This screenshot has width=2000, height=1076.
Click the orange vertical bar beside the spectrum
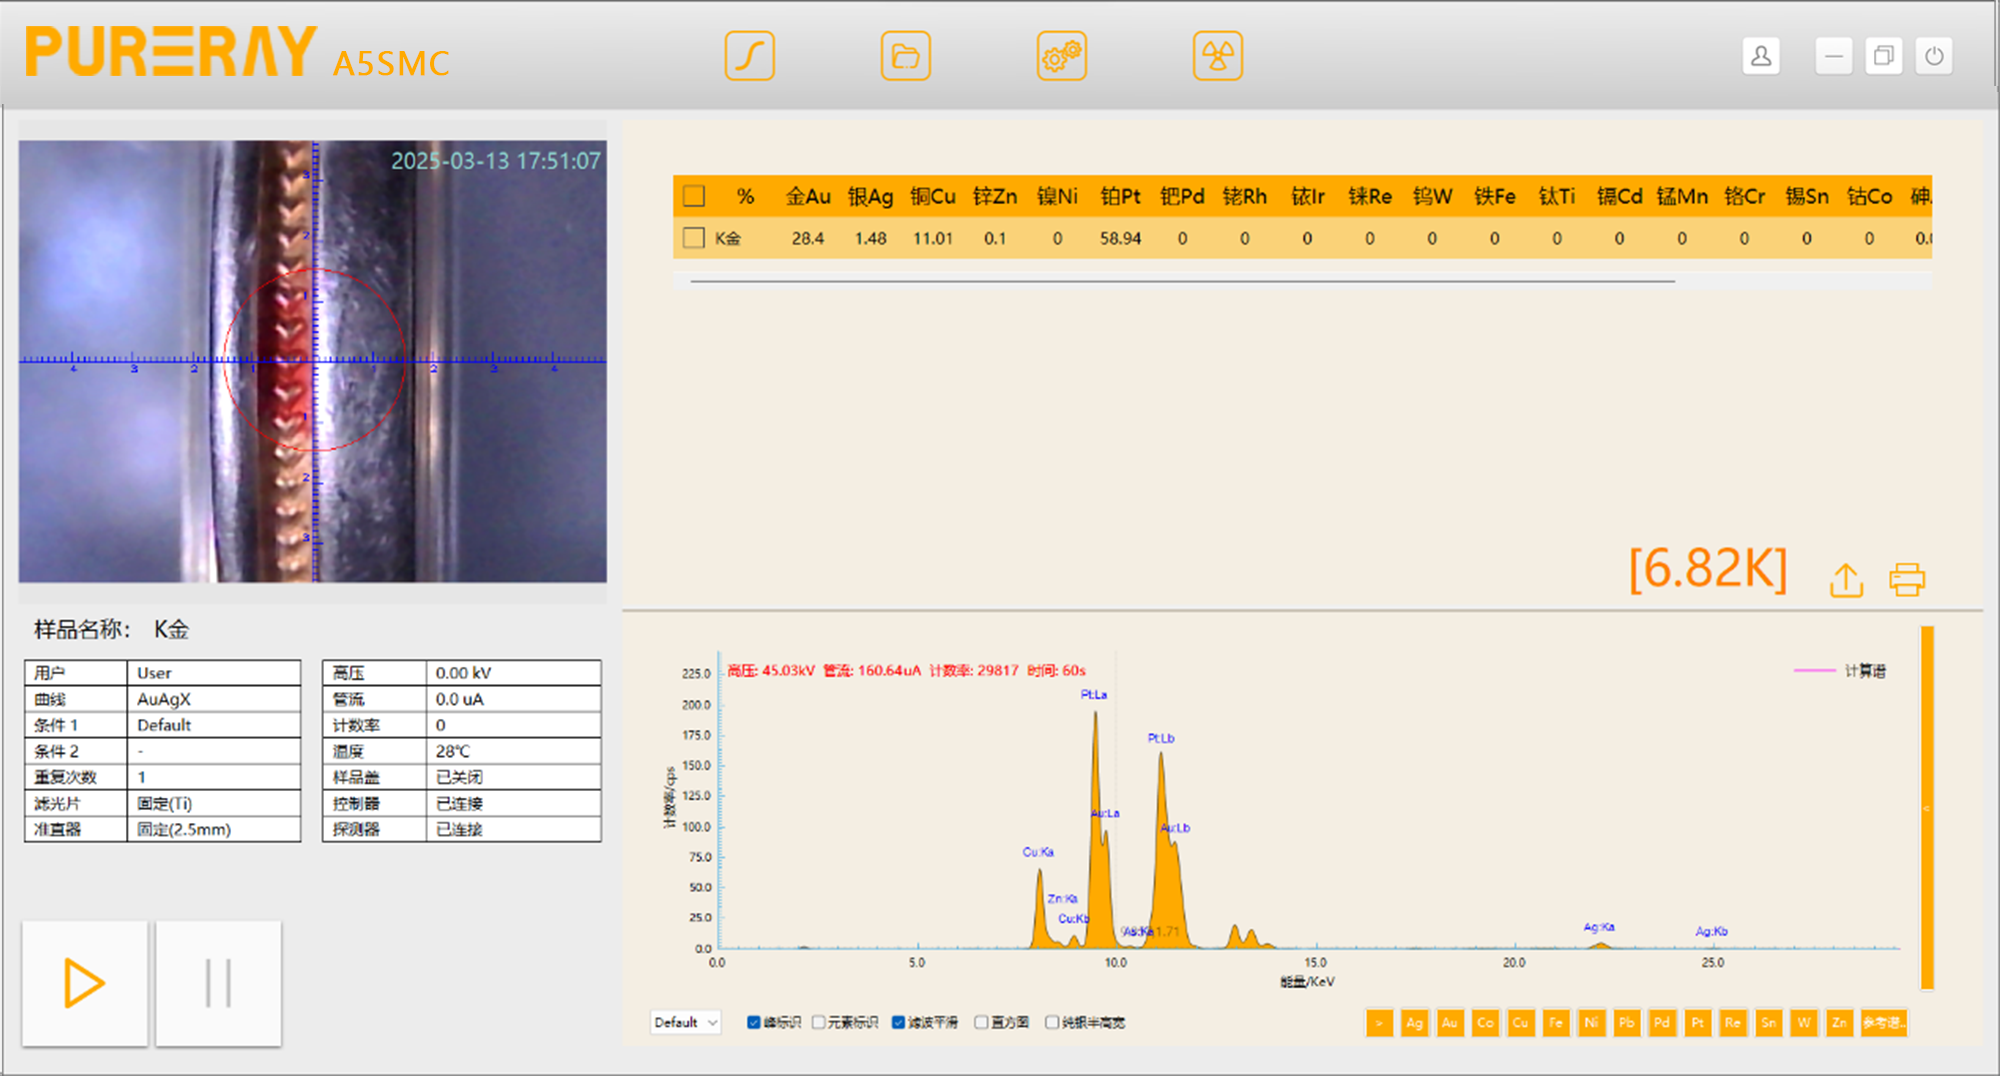pyautogui.click(x=1927, y=807)
